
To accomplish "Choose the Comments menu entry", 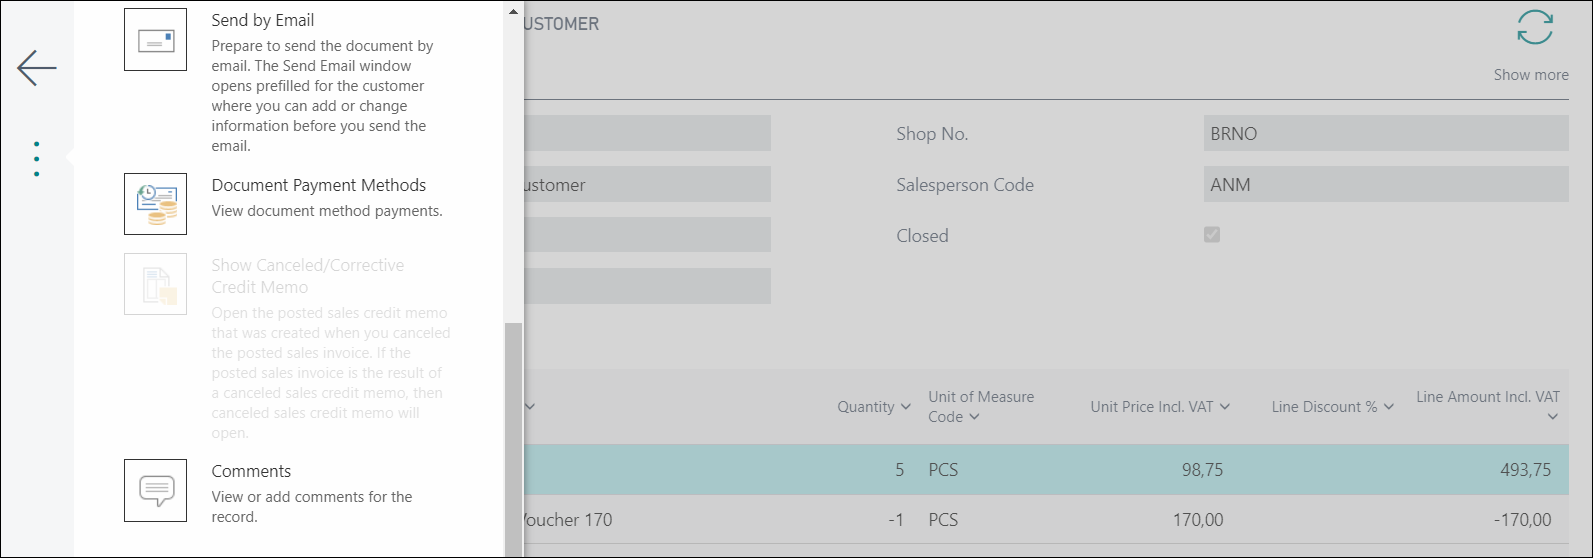I will [251, 471].
